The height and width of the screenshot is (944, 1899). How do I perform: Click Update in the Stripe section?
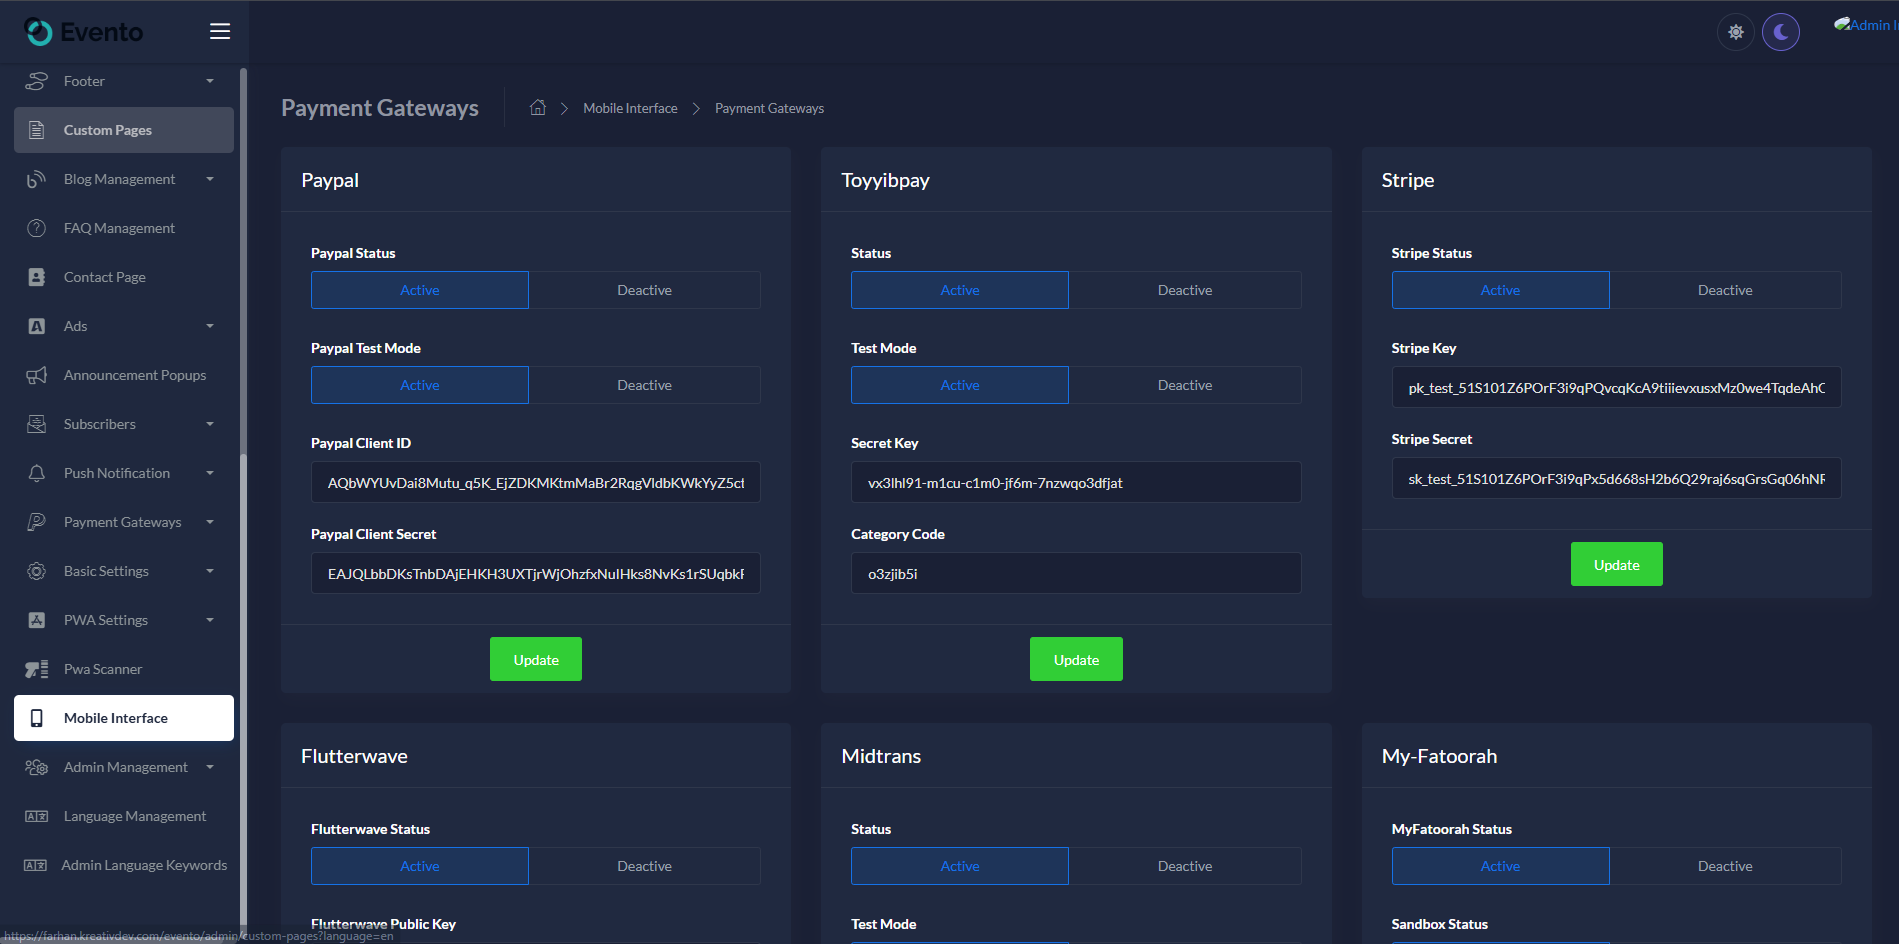pos(1616,563)
